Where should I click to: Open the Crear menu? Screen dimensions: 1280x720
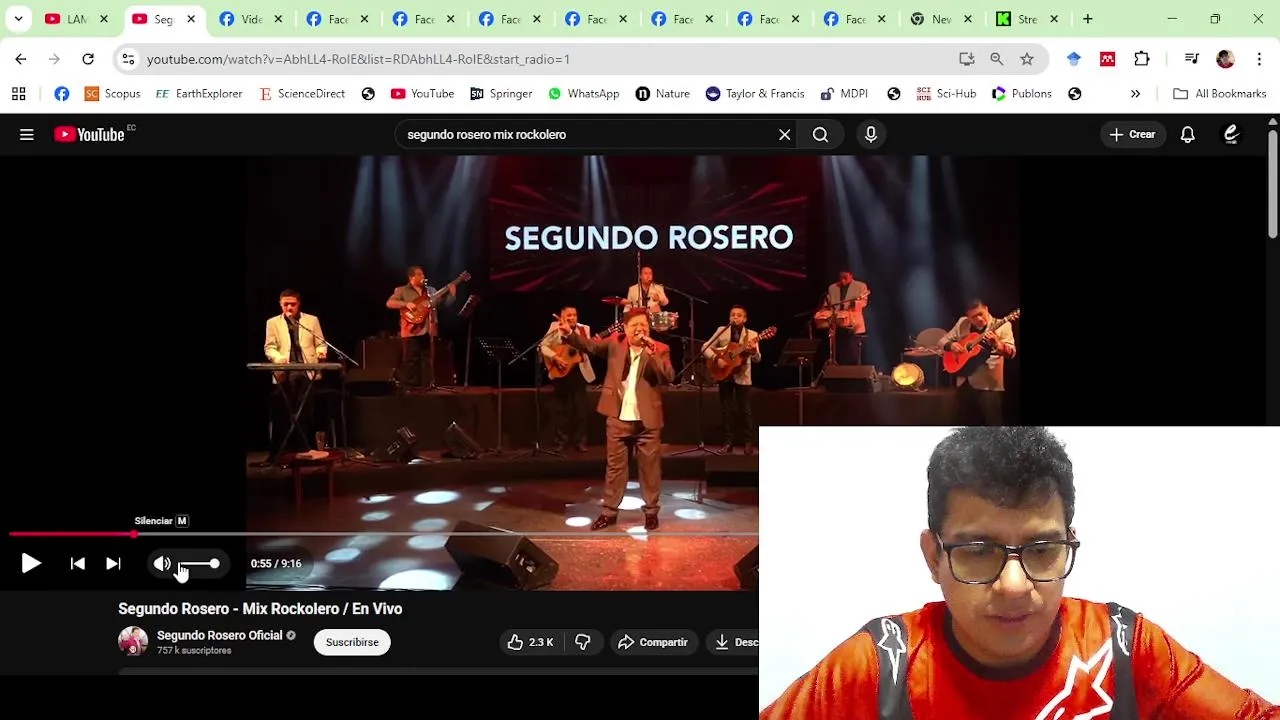pyautogui.click(x=1132, y=134)
